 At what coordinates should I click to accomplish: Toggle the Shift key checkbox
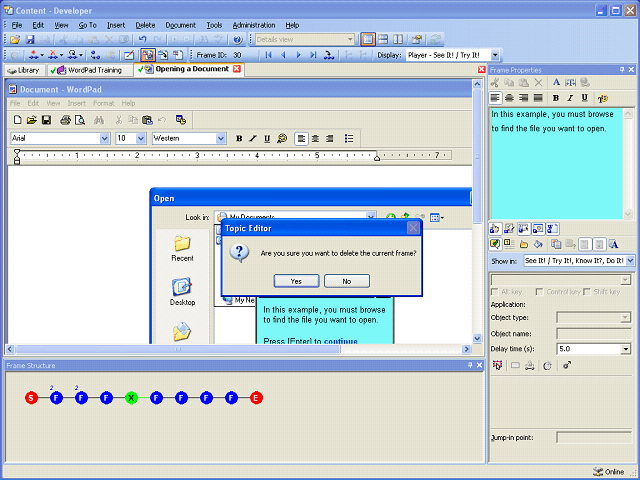click(587, 292)
